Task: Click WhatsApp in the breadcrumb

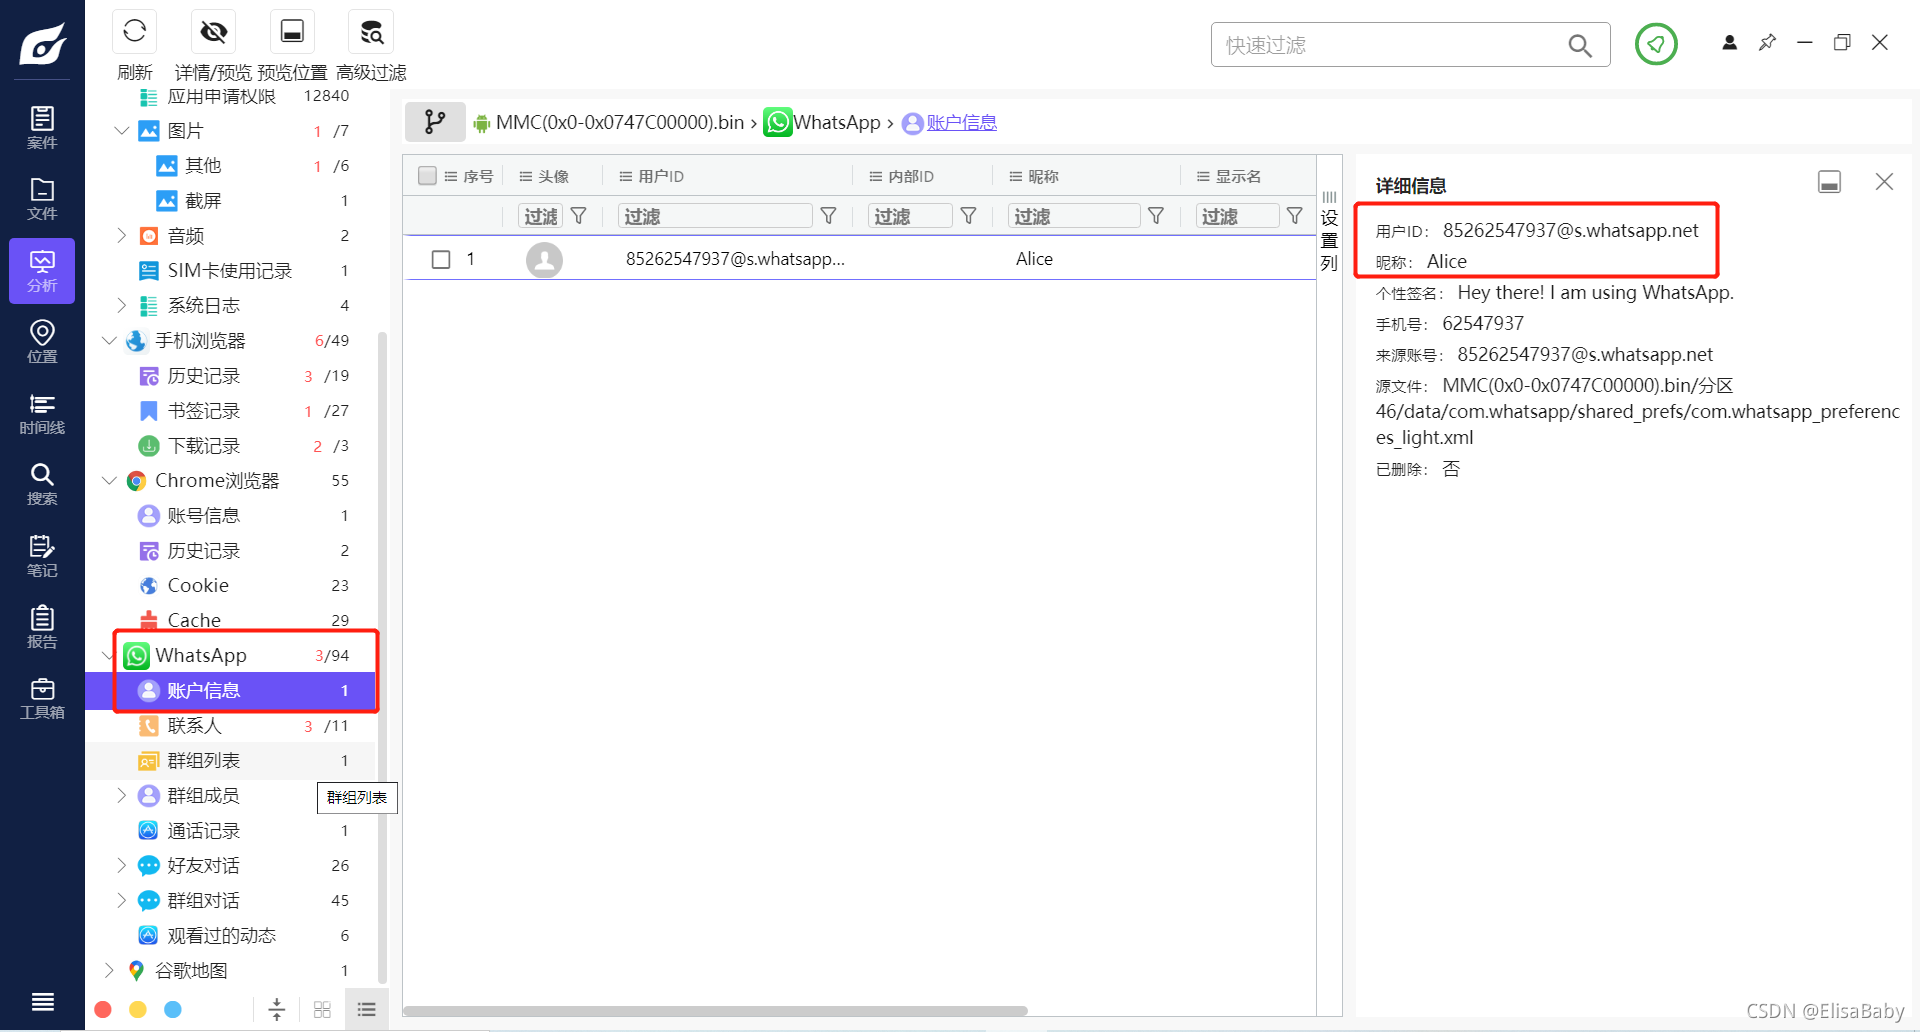Action: (x=837, y=122)
